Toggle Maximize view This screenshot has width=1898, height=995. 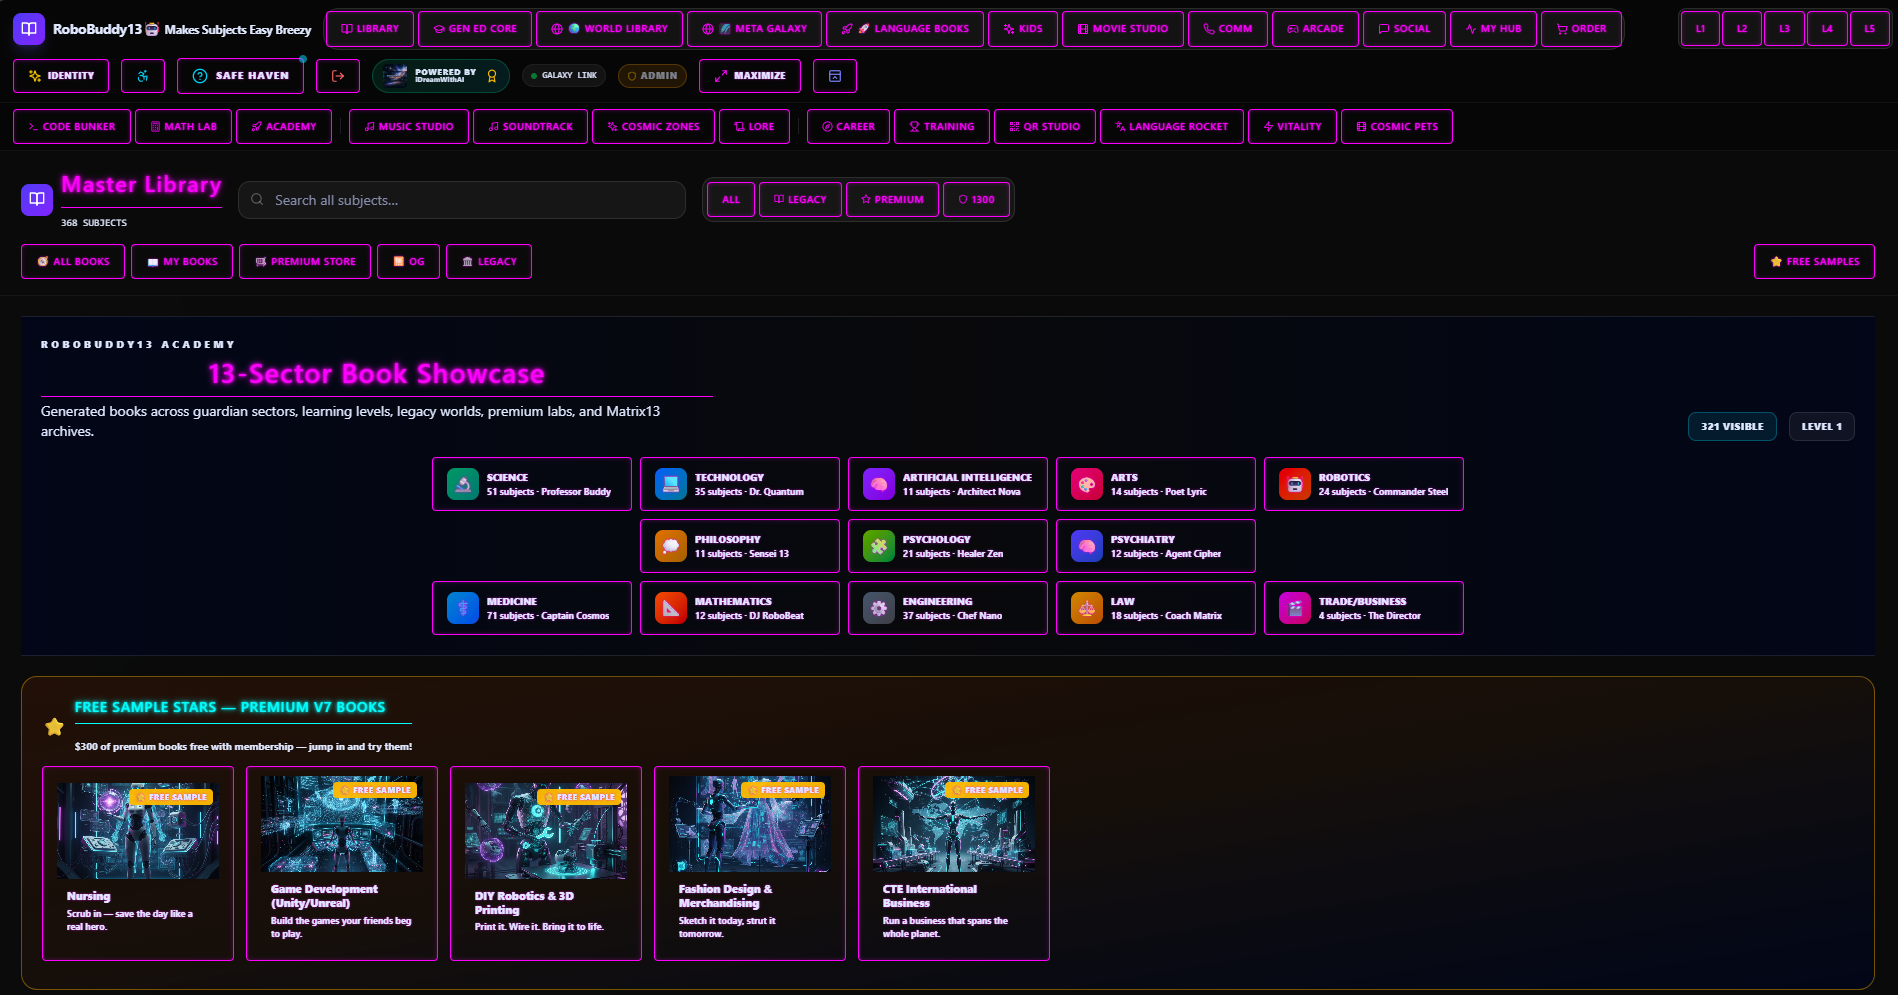[x=750, y=76]
